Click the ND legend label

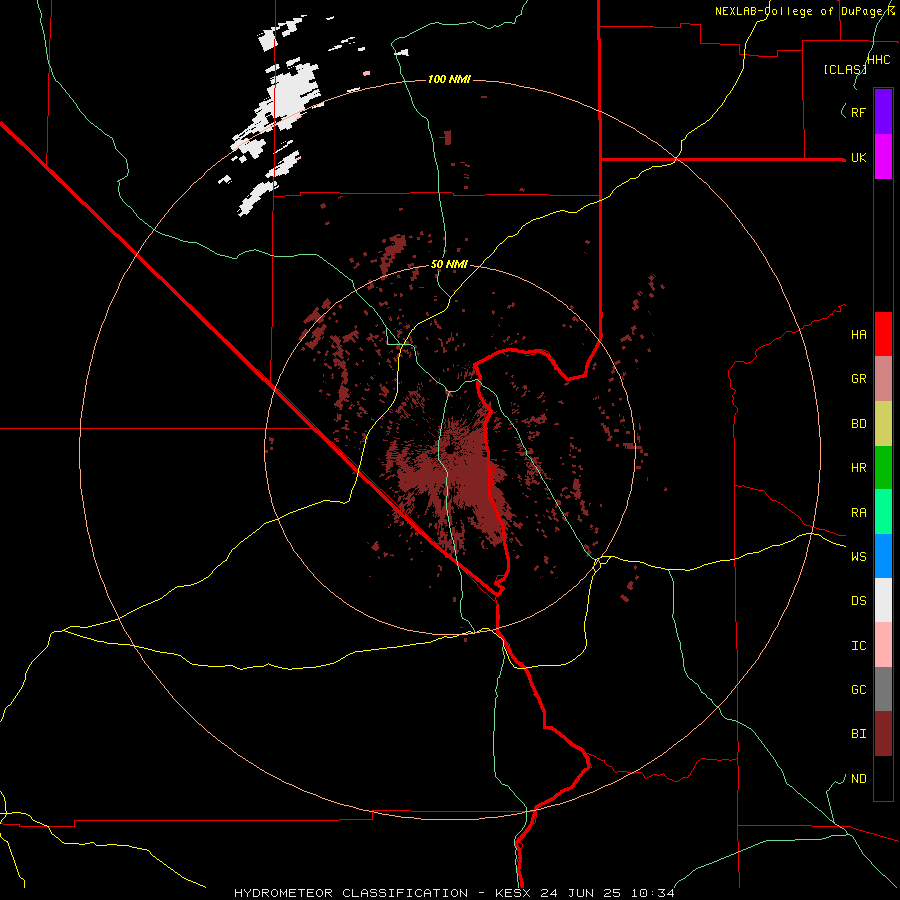pos(858,779)
